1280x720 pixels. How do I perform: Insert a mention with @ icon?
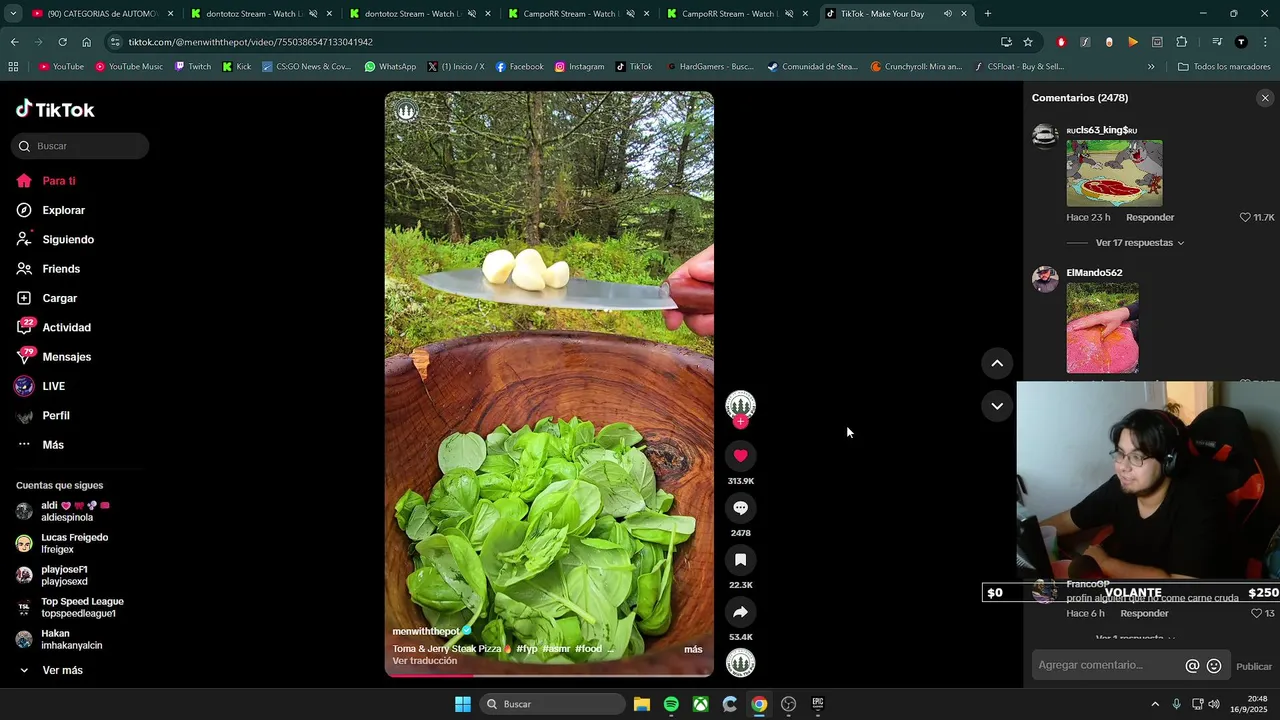(x=1192, y=666)
